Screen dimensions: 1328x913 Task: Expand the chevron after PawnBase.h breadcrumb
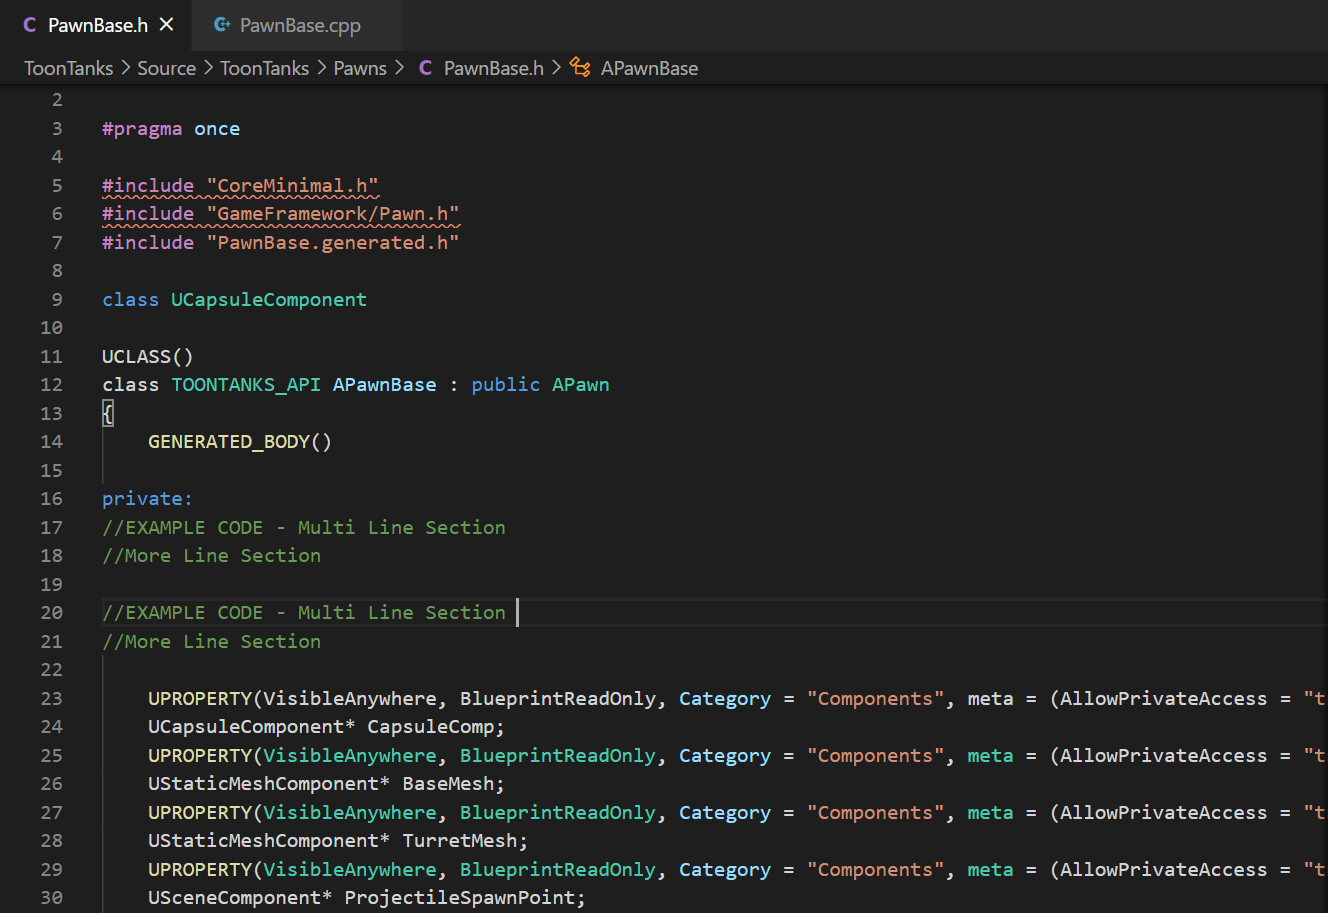(x=557, y=68)
